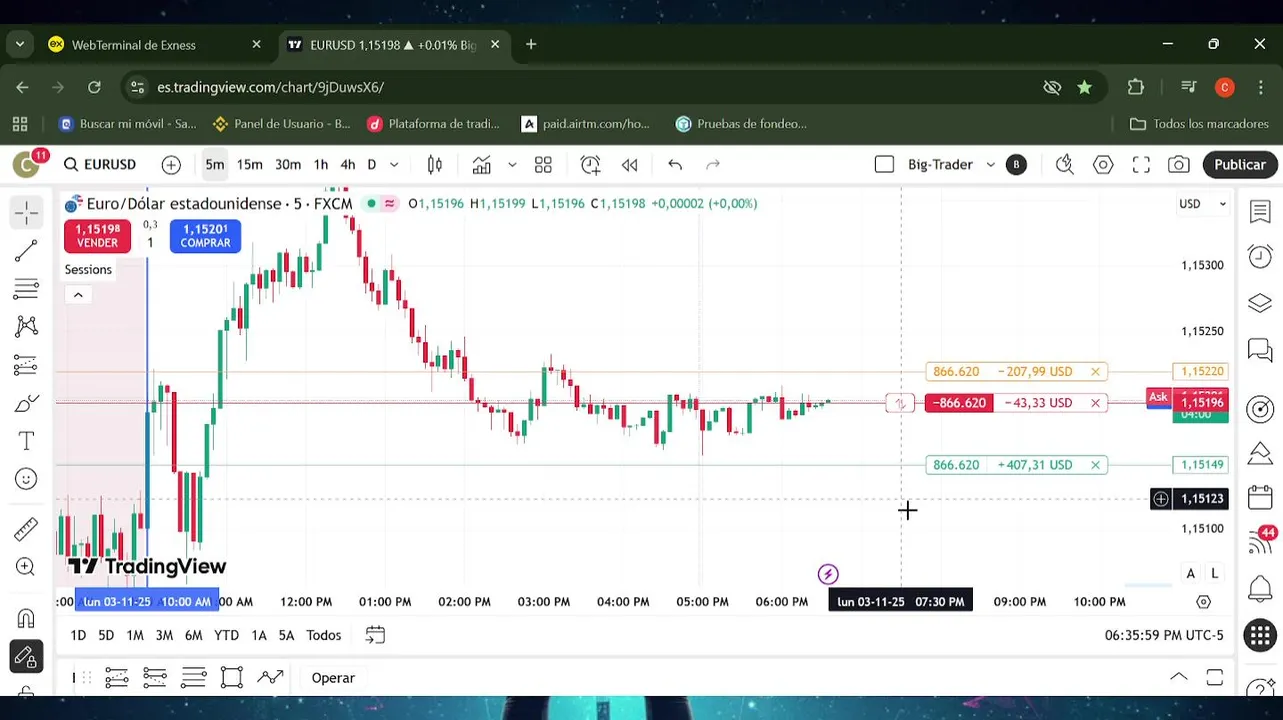This screenshot has height=720, width=1283.
Task: Open the economic calendar icon
Action: (1260, 499)
